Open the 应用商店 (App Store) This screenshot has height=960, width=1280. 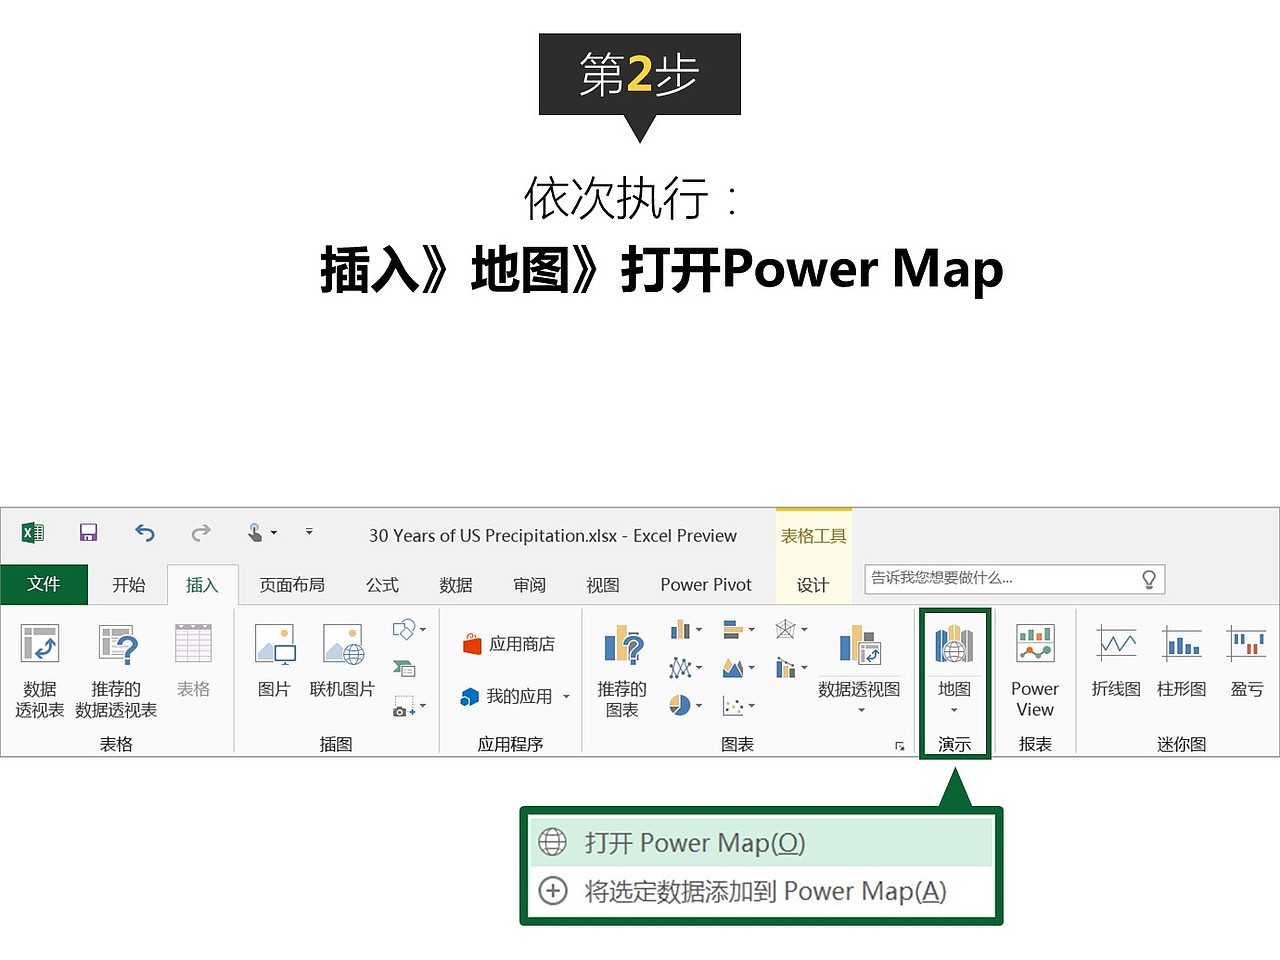click(x=510, y=643)
